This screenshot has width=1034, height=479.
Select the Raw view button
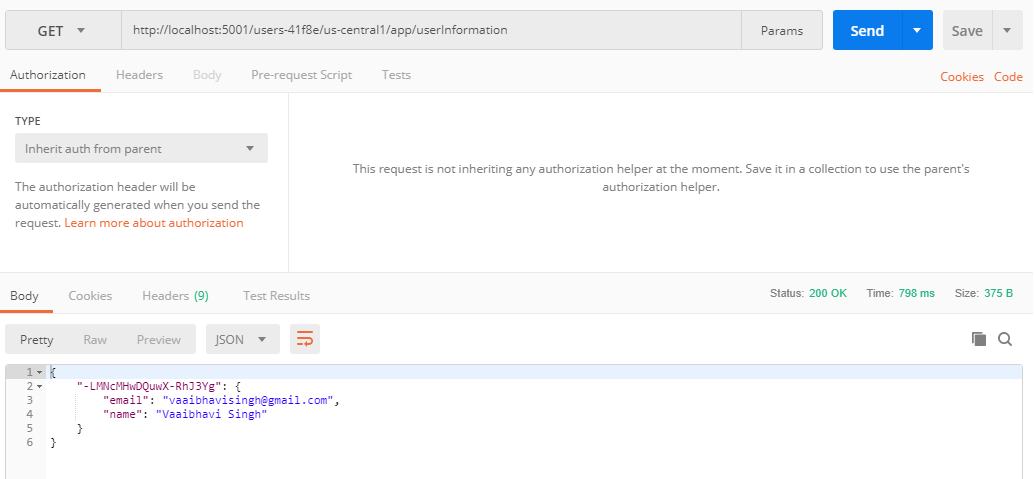coord(95,339)
